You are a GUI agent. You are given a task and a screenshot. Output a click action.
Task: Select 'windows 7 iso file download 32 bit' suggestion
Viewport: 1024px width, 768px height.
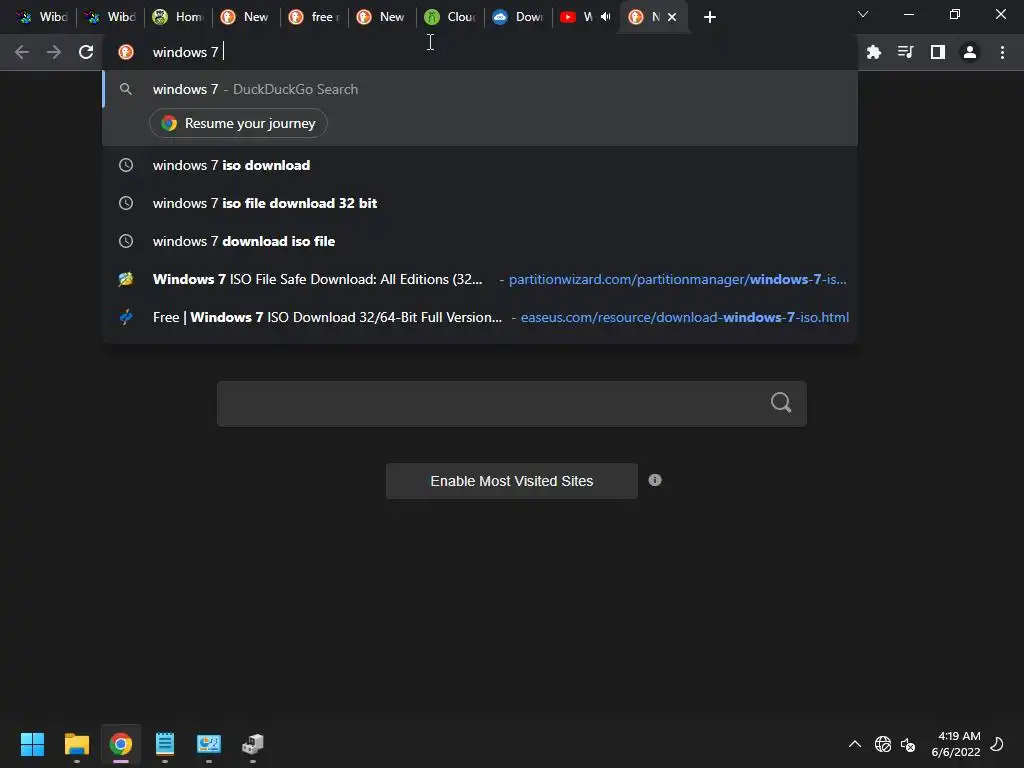[x=480, y=203]
